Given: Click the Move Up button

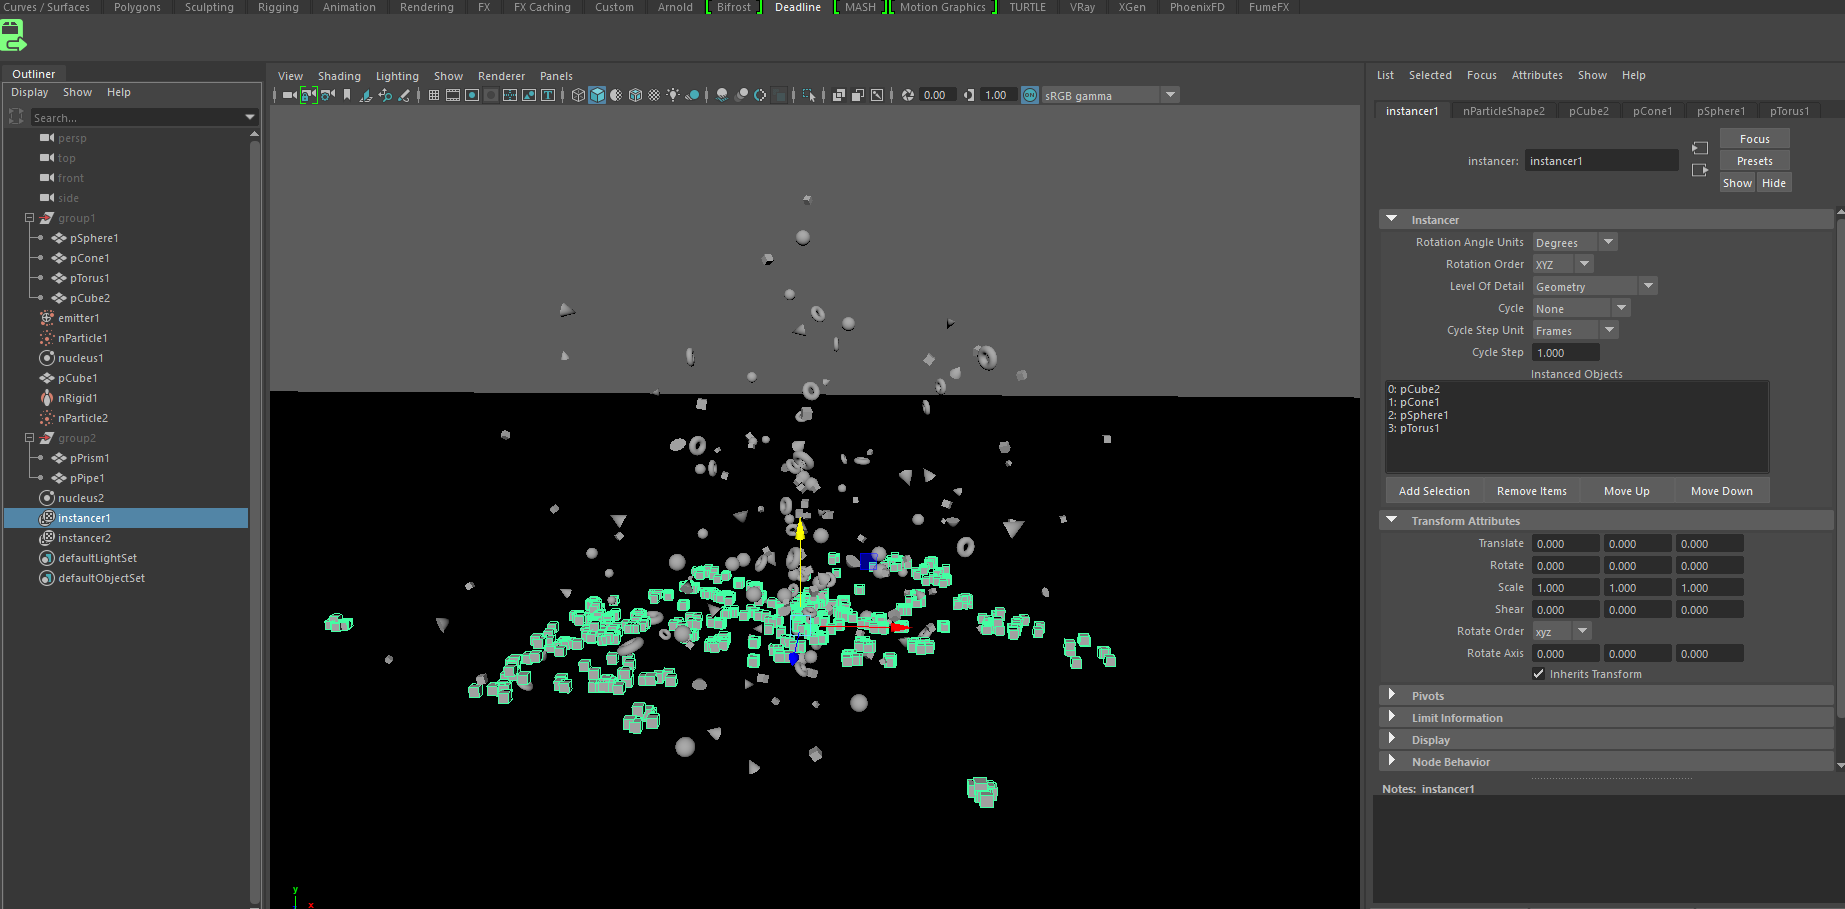Looking at the screenshot, I should coord(1627,491).
